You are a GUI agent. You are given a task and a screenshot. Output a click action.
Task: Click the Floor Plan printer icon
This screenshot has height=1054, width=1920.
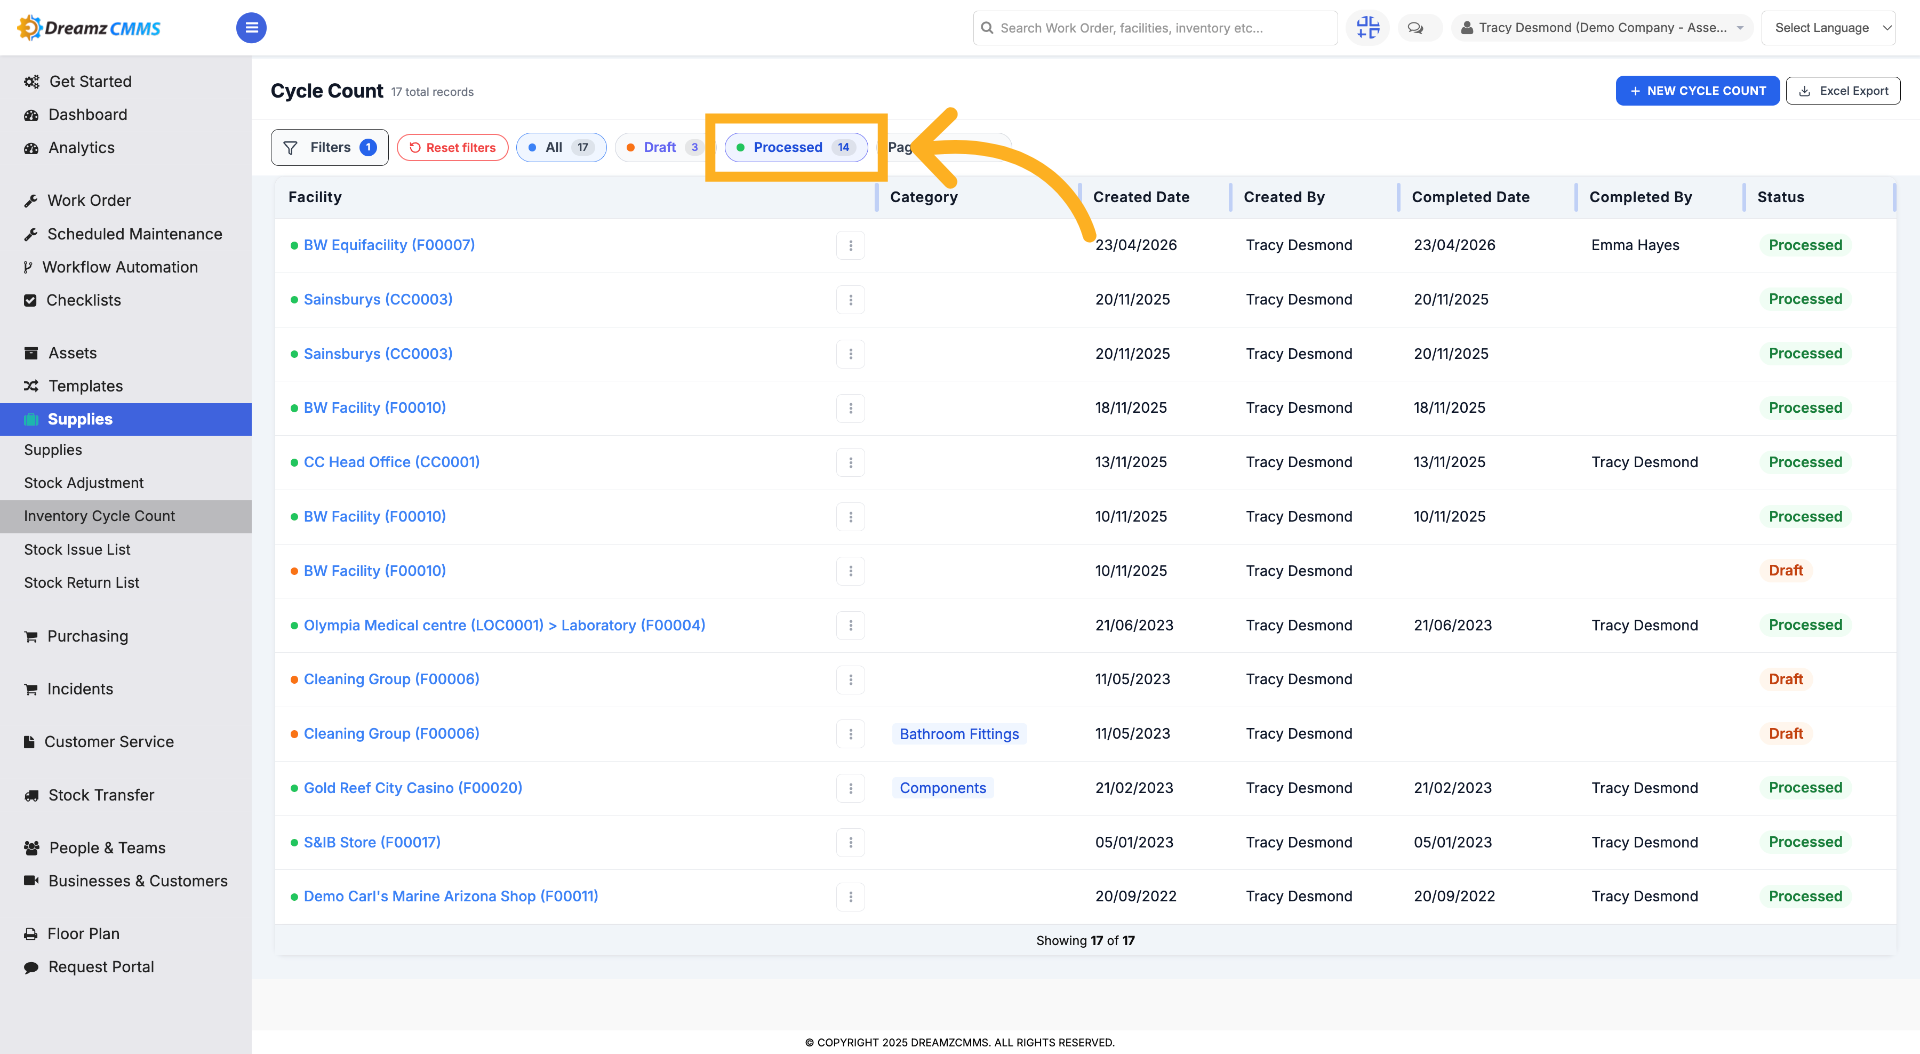tap(31, 934)
